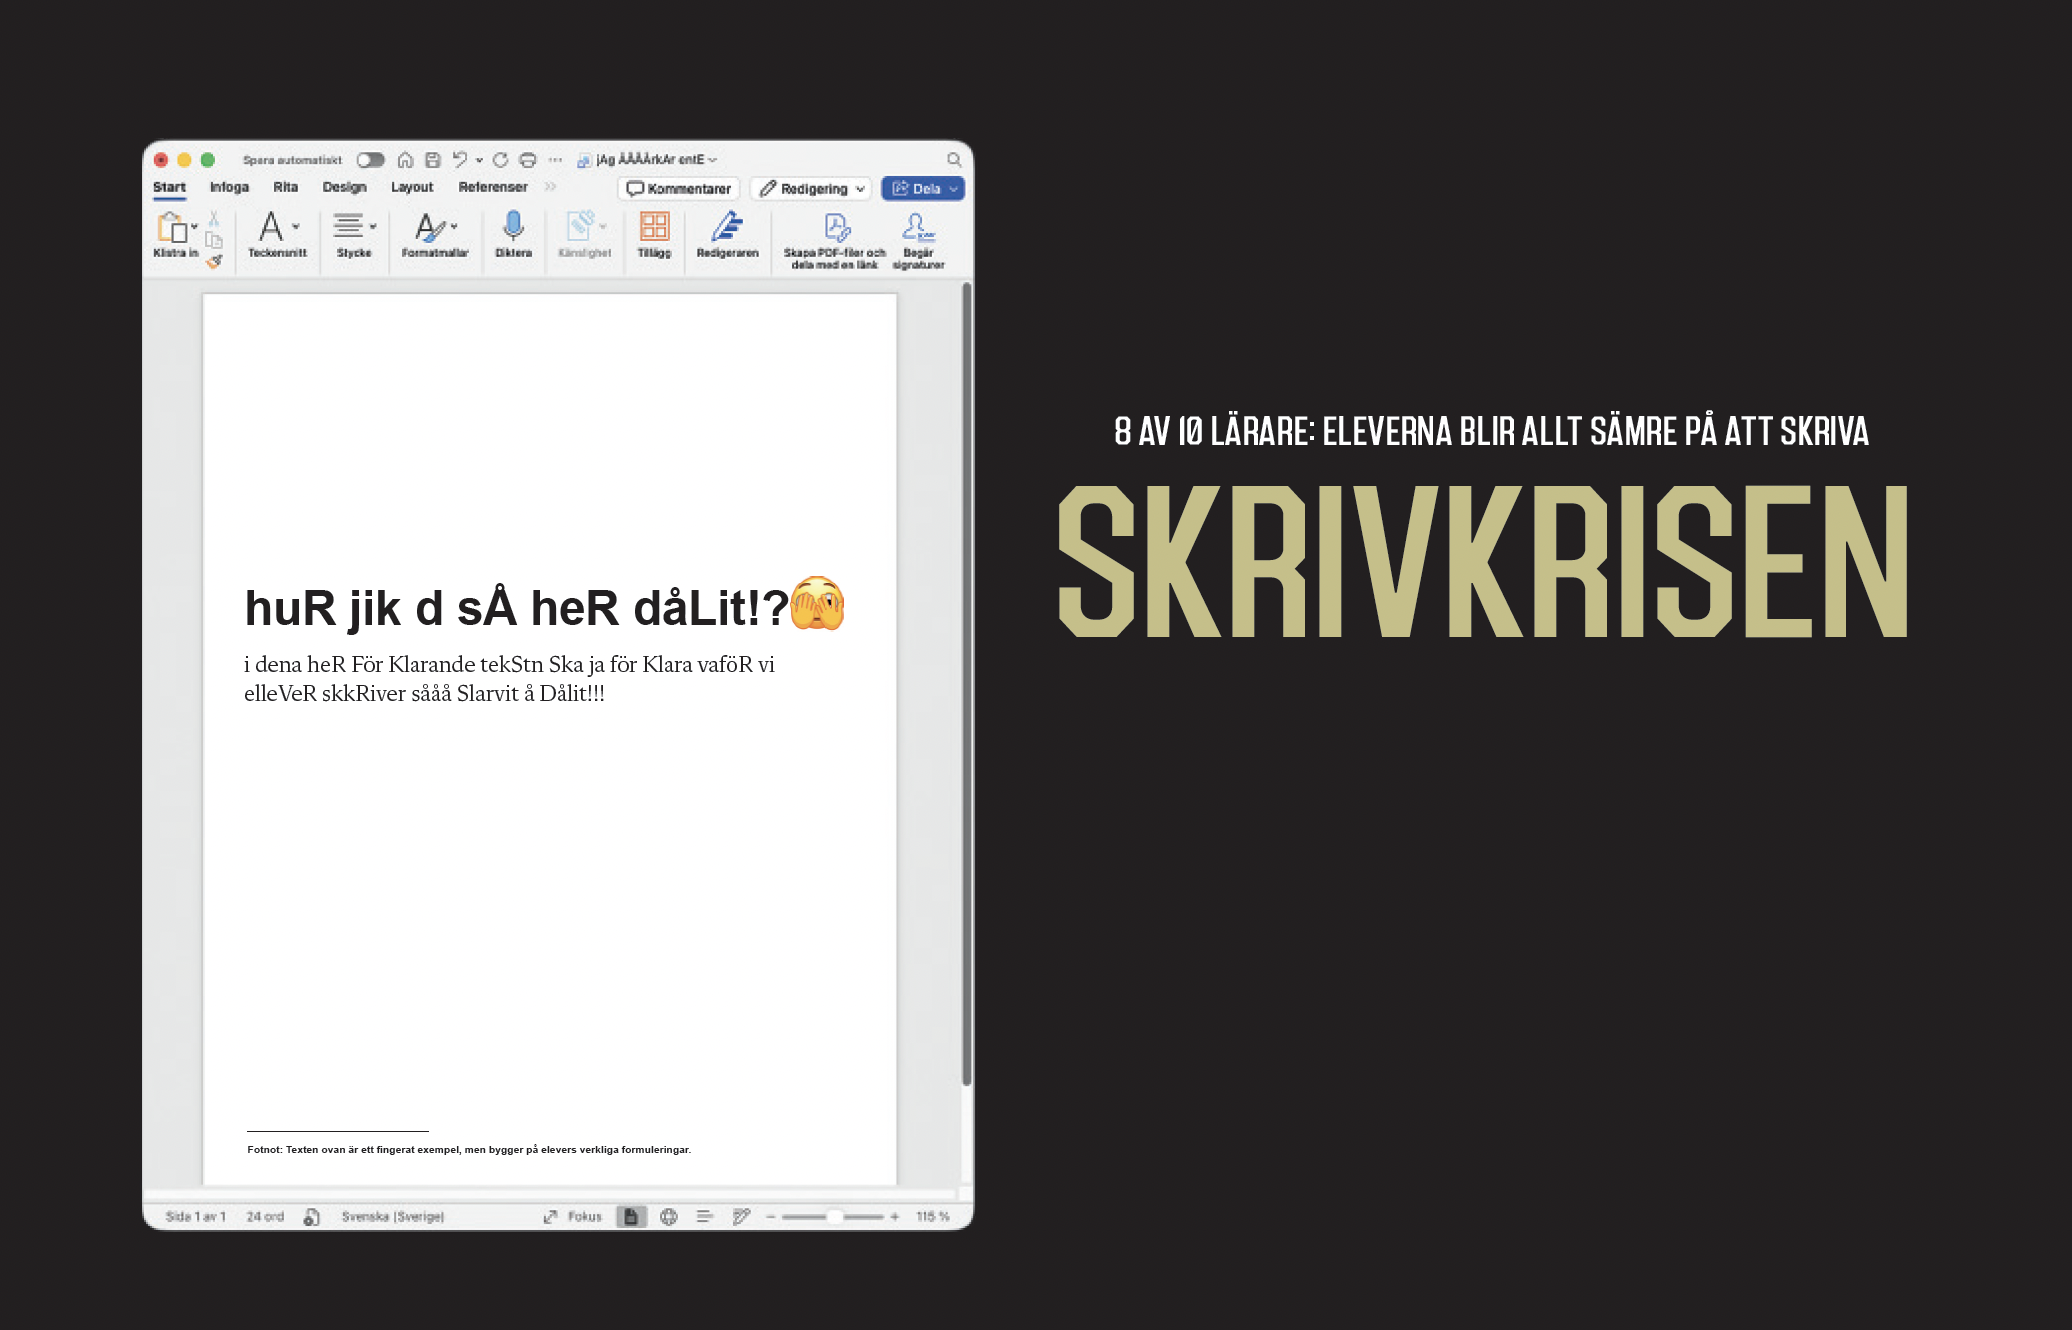Viewport: 2072px width, 1330px height.
Task: Open the Redigeraren editor tool
Action: [x=727, y=227]
